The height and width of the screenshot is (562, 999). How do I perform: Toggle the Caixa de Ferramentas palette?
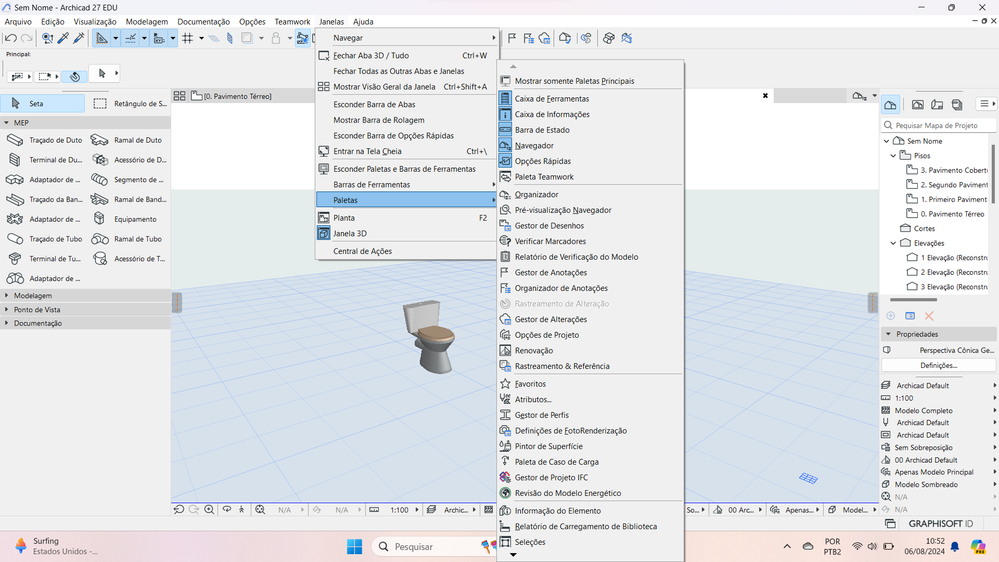(551, 99)
